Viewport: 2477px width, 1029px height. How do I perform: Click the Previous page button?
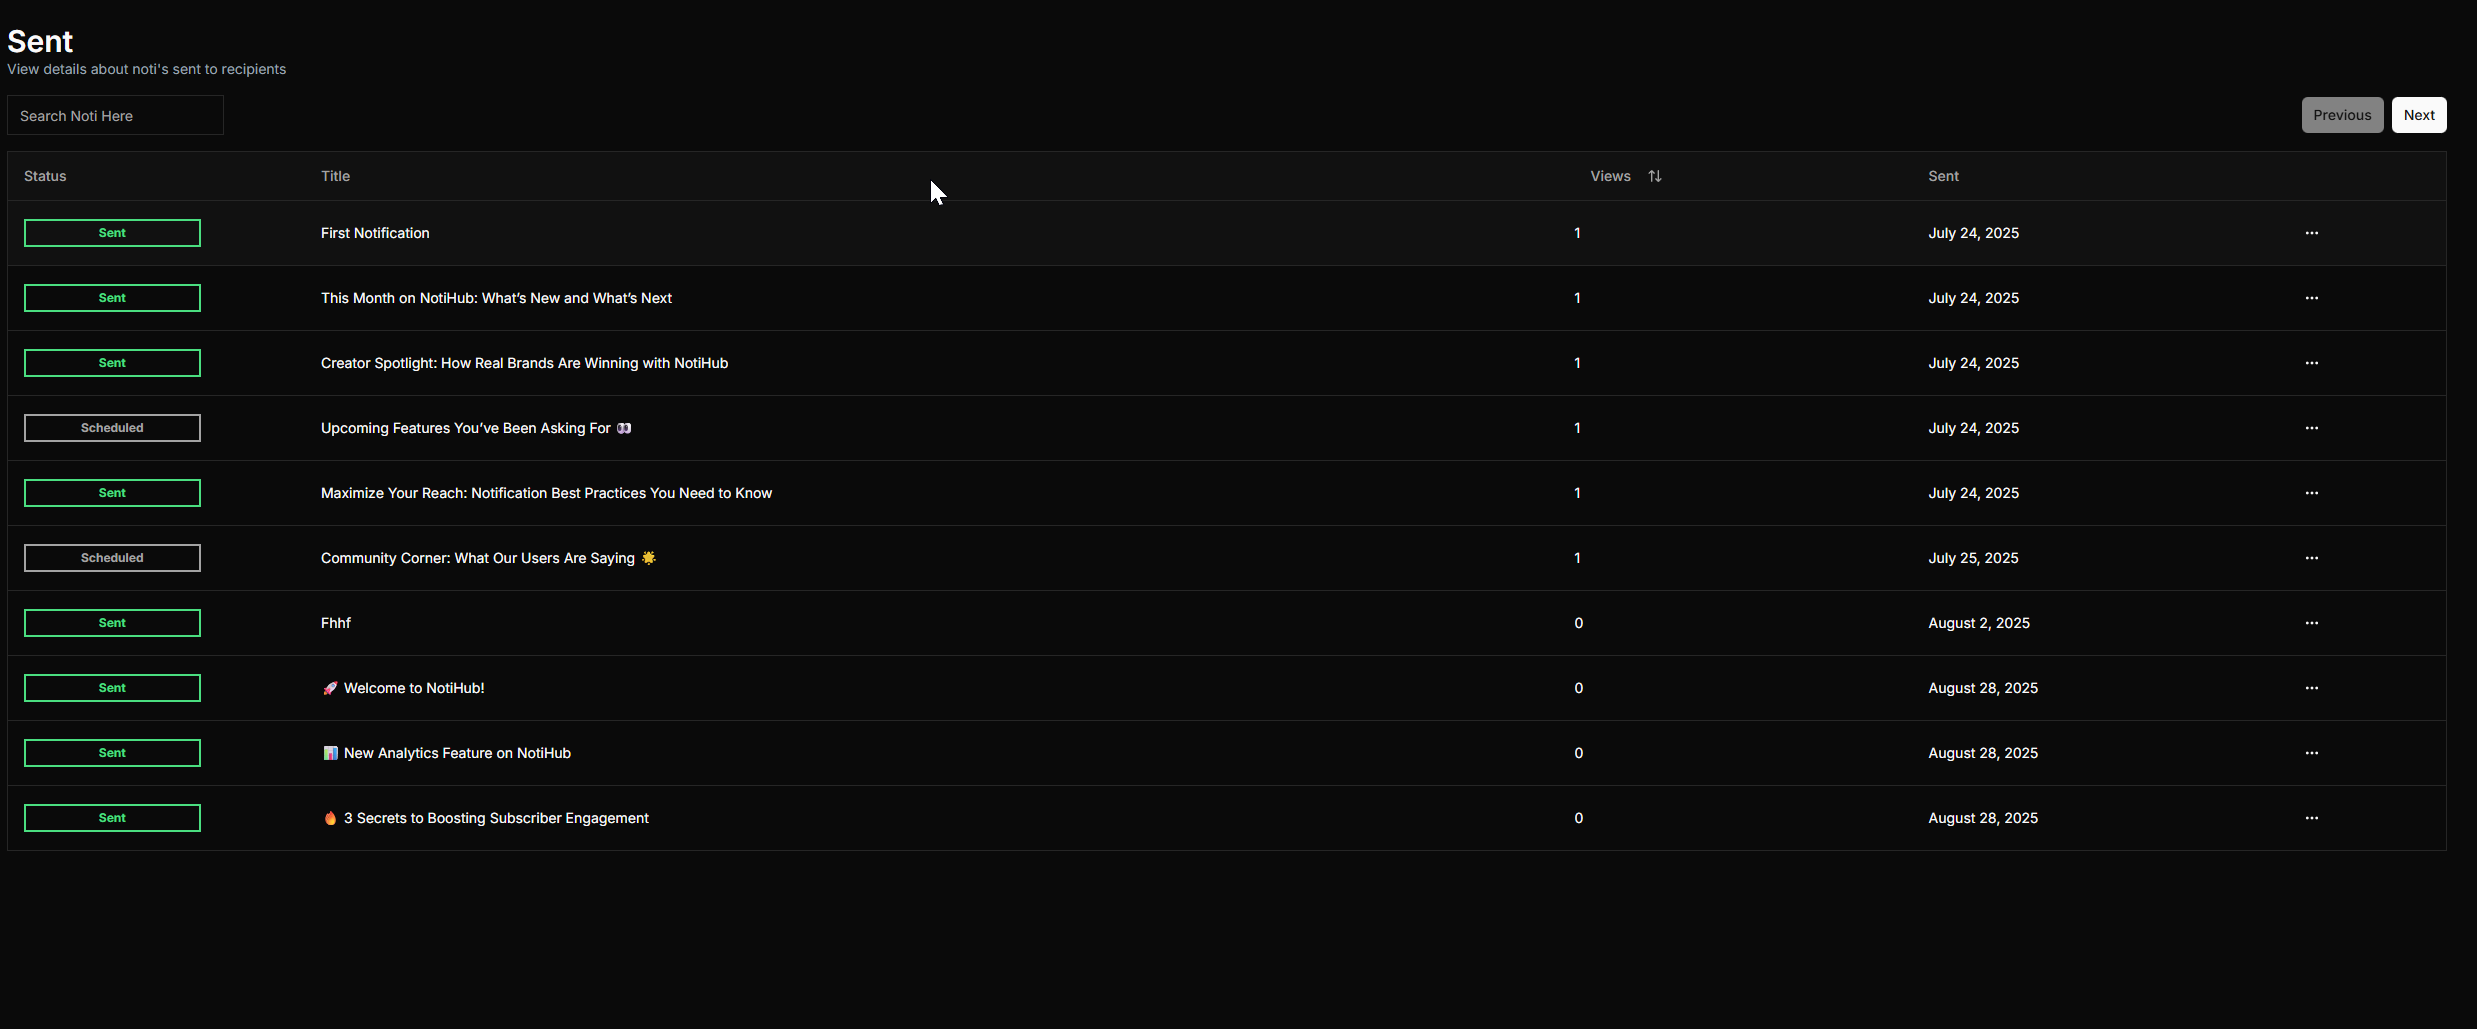coord(2341,115)
